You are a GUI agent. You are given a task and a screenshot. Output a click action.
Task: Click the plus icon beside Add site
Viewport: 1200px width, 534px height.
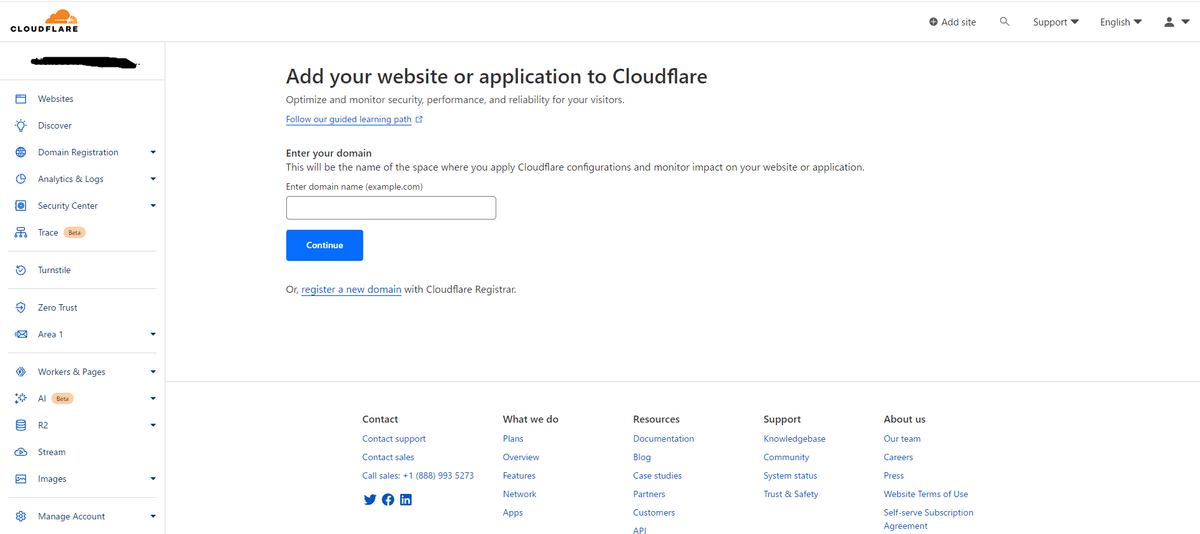[x=933, y=22]
